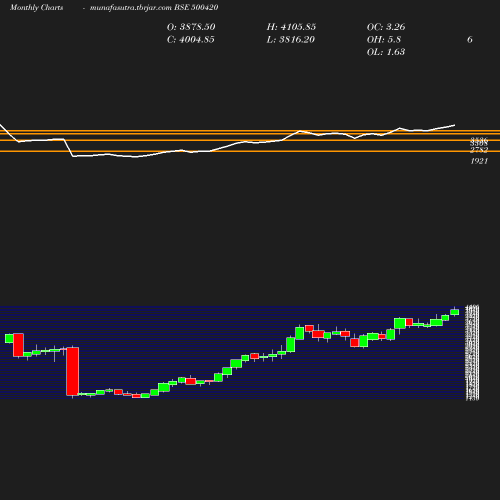
Task: Click the '1921' price level label
Action: (x=479, y=161)
